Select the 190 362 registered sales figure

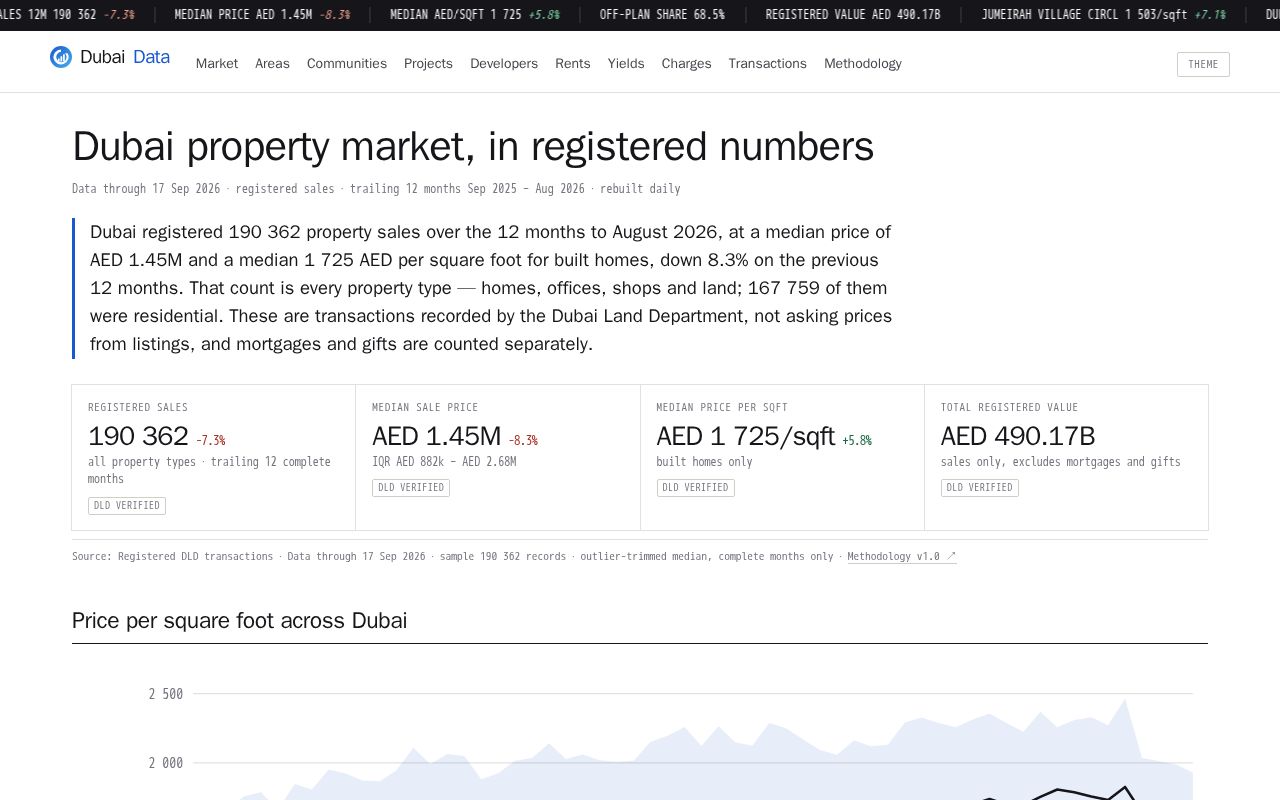coord(138,436)
